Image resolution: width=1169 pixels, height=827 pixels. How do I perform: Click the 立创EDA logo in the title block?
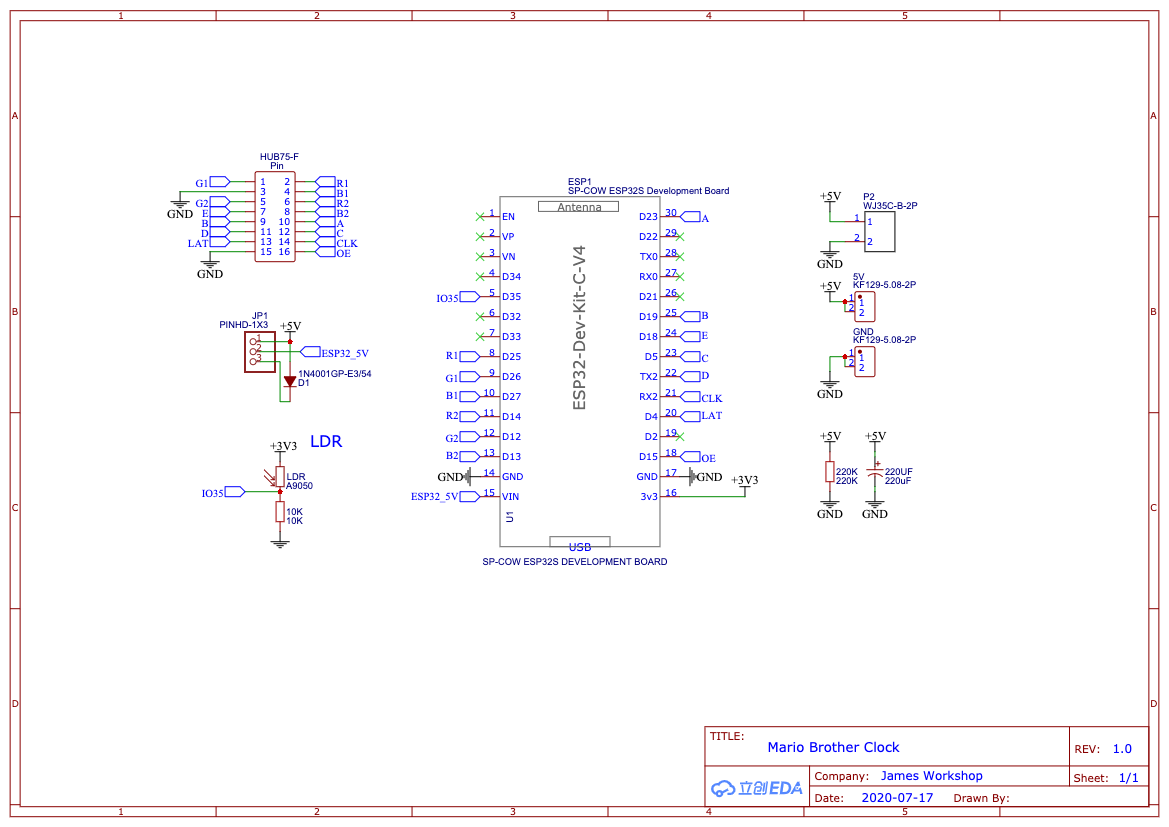pos(755,789)
